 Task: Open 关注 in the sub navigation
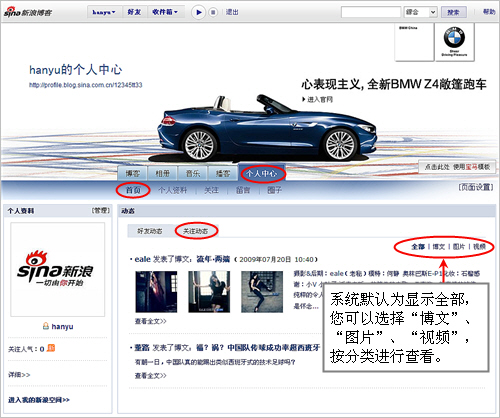pos(211,190)
